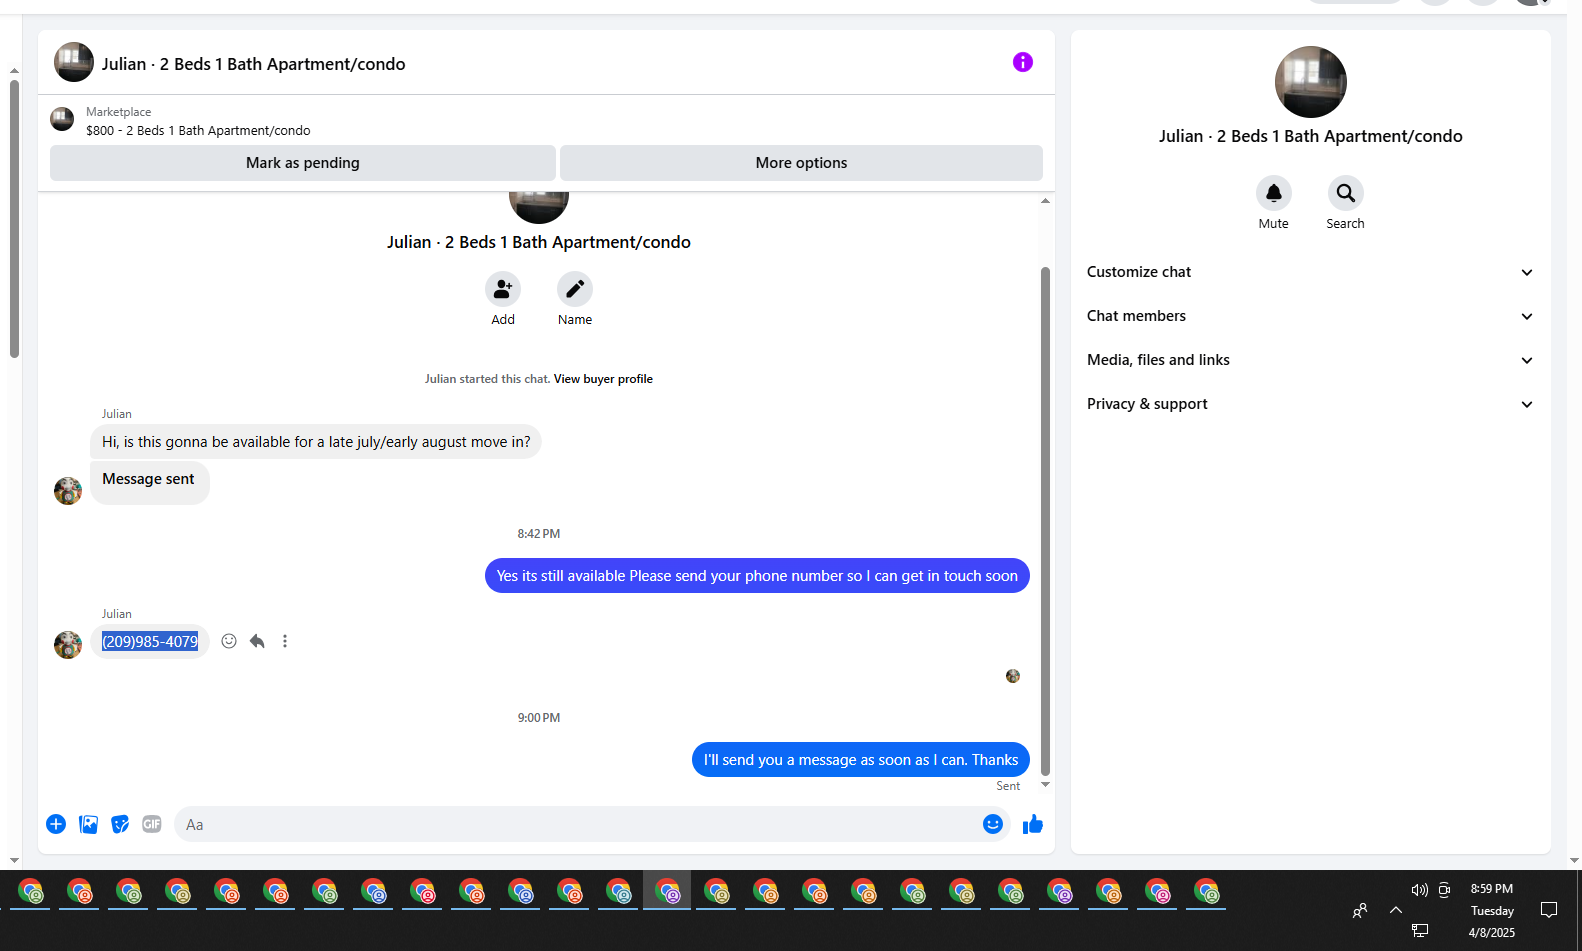Attach a photo file
Image resolution: width=1582 pixels, height=951 pixels.
coord(88,824)
